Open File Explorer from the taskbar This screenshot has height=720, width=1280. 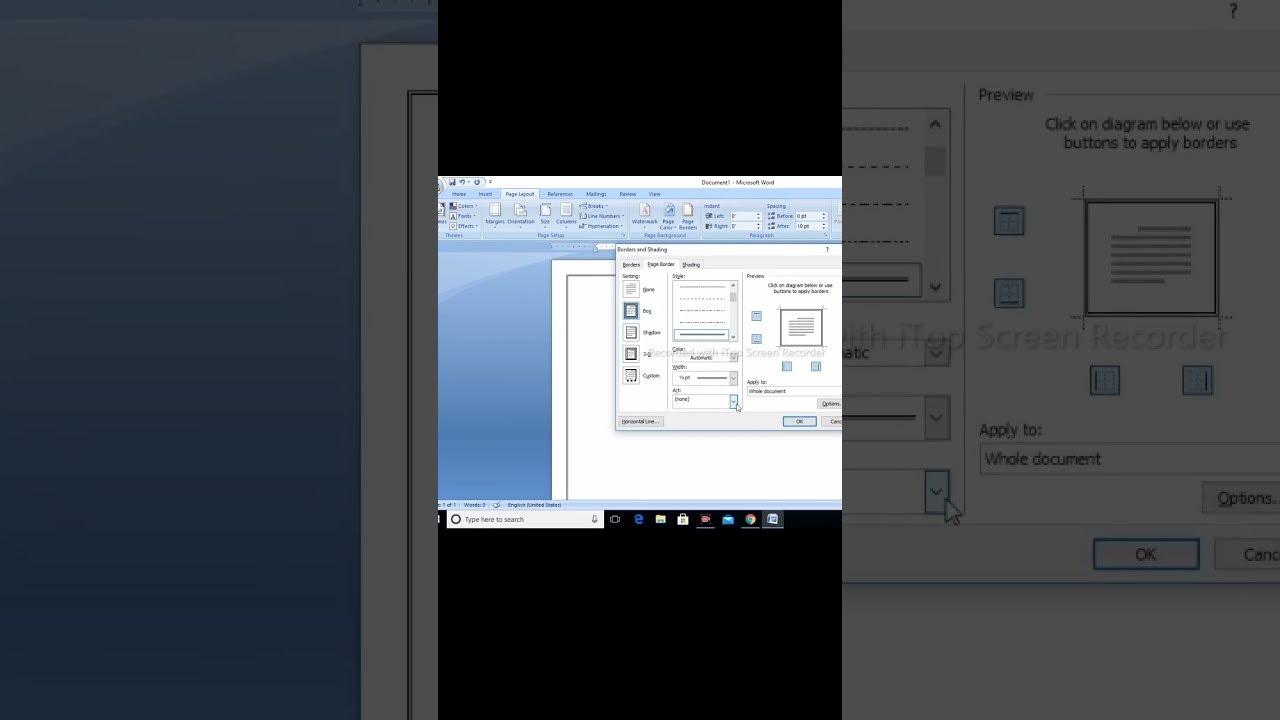[660, 519]
